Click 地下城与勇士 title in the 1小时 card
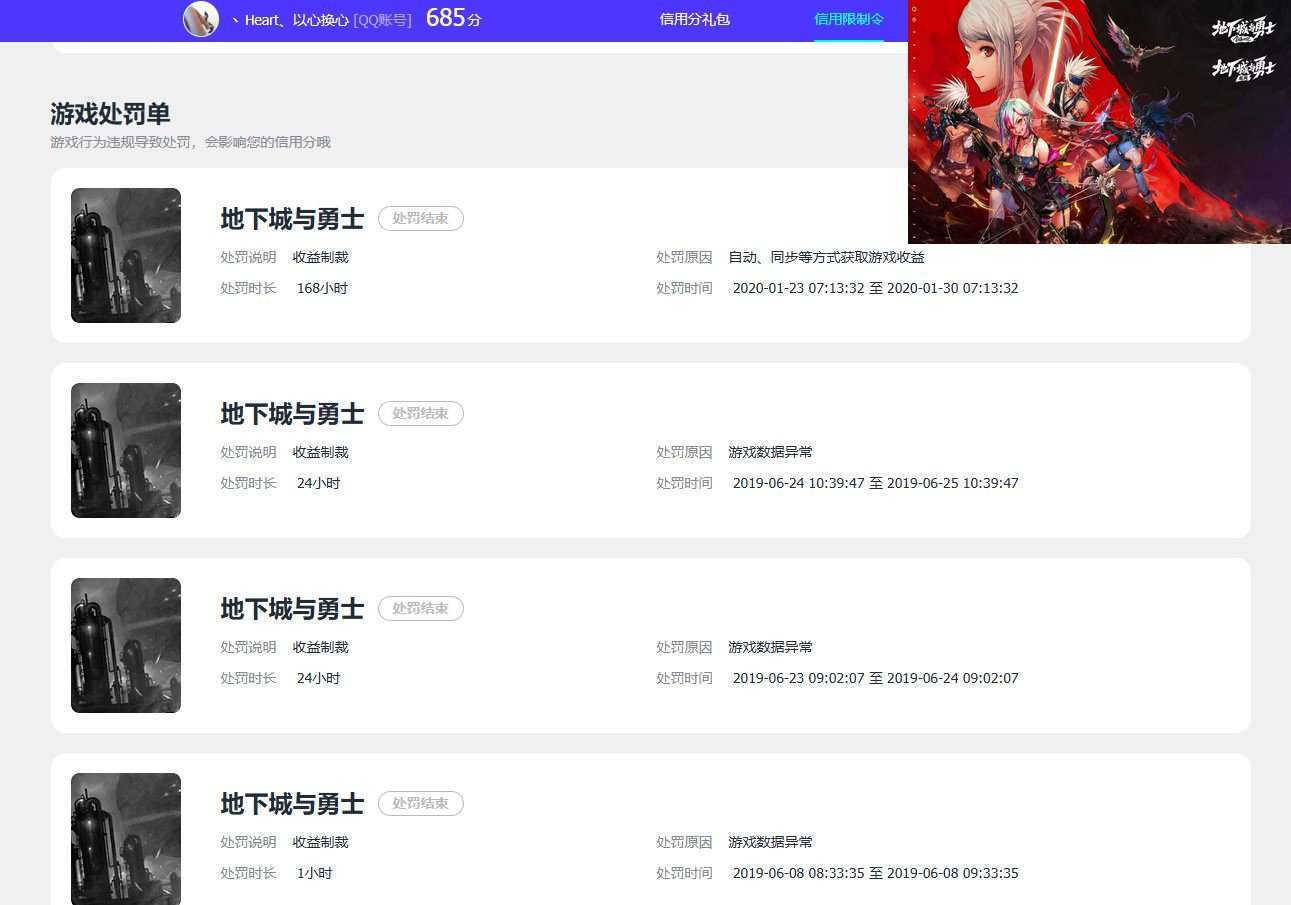1291x905 pixels. (292, 804)
